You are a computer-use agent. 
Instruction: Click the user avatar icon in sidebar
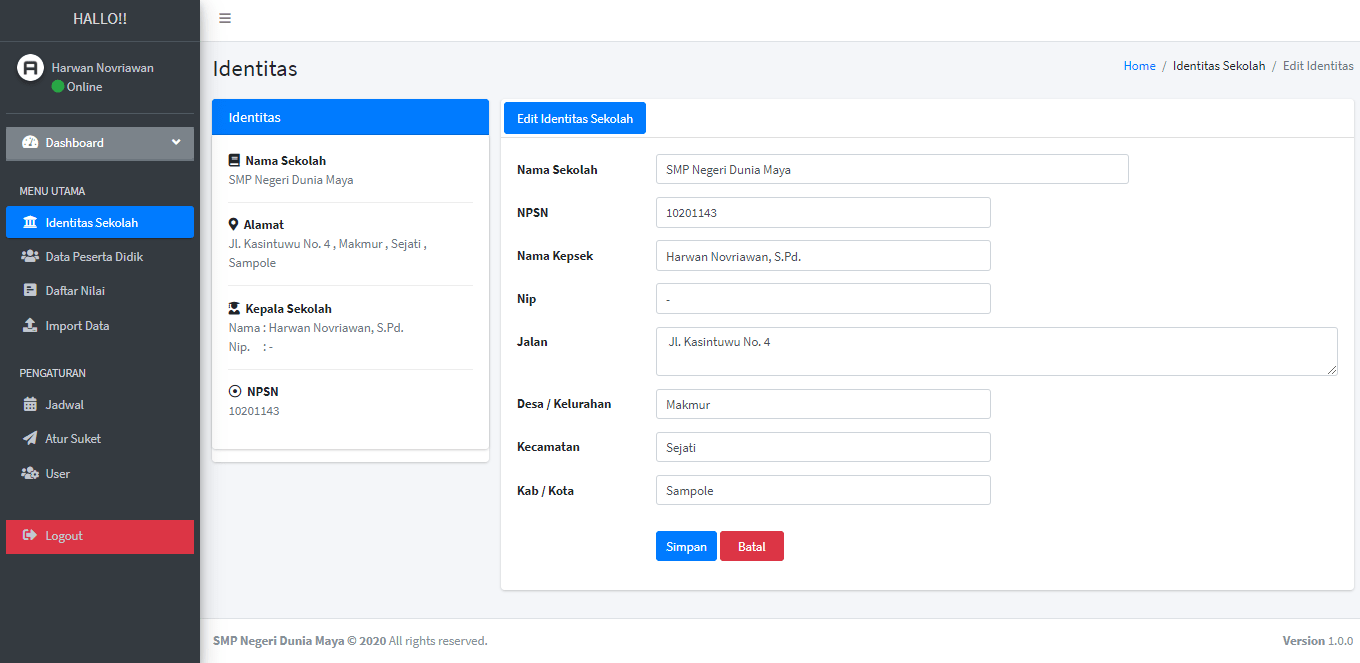click(31, 68)
